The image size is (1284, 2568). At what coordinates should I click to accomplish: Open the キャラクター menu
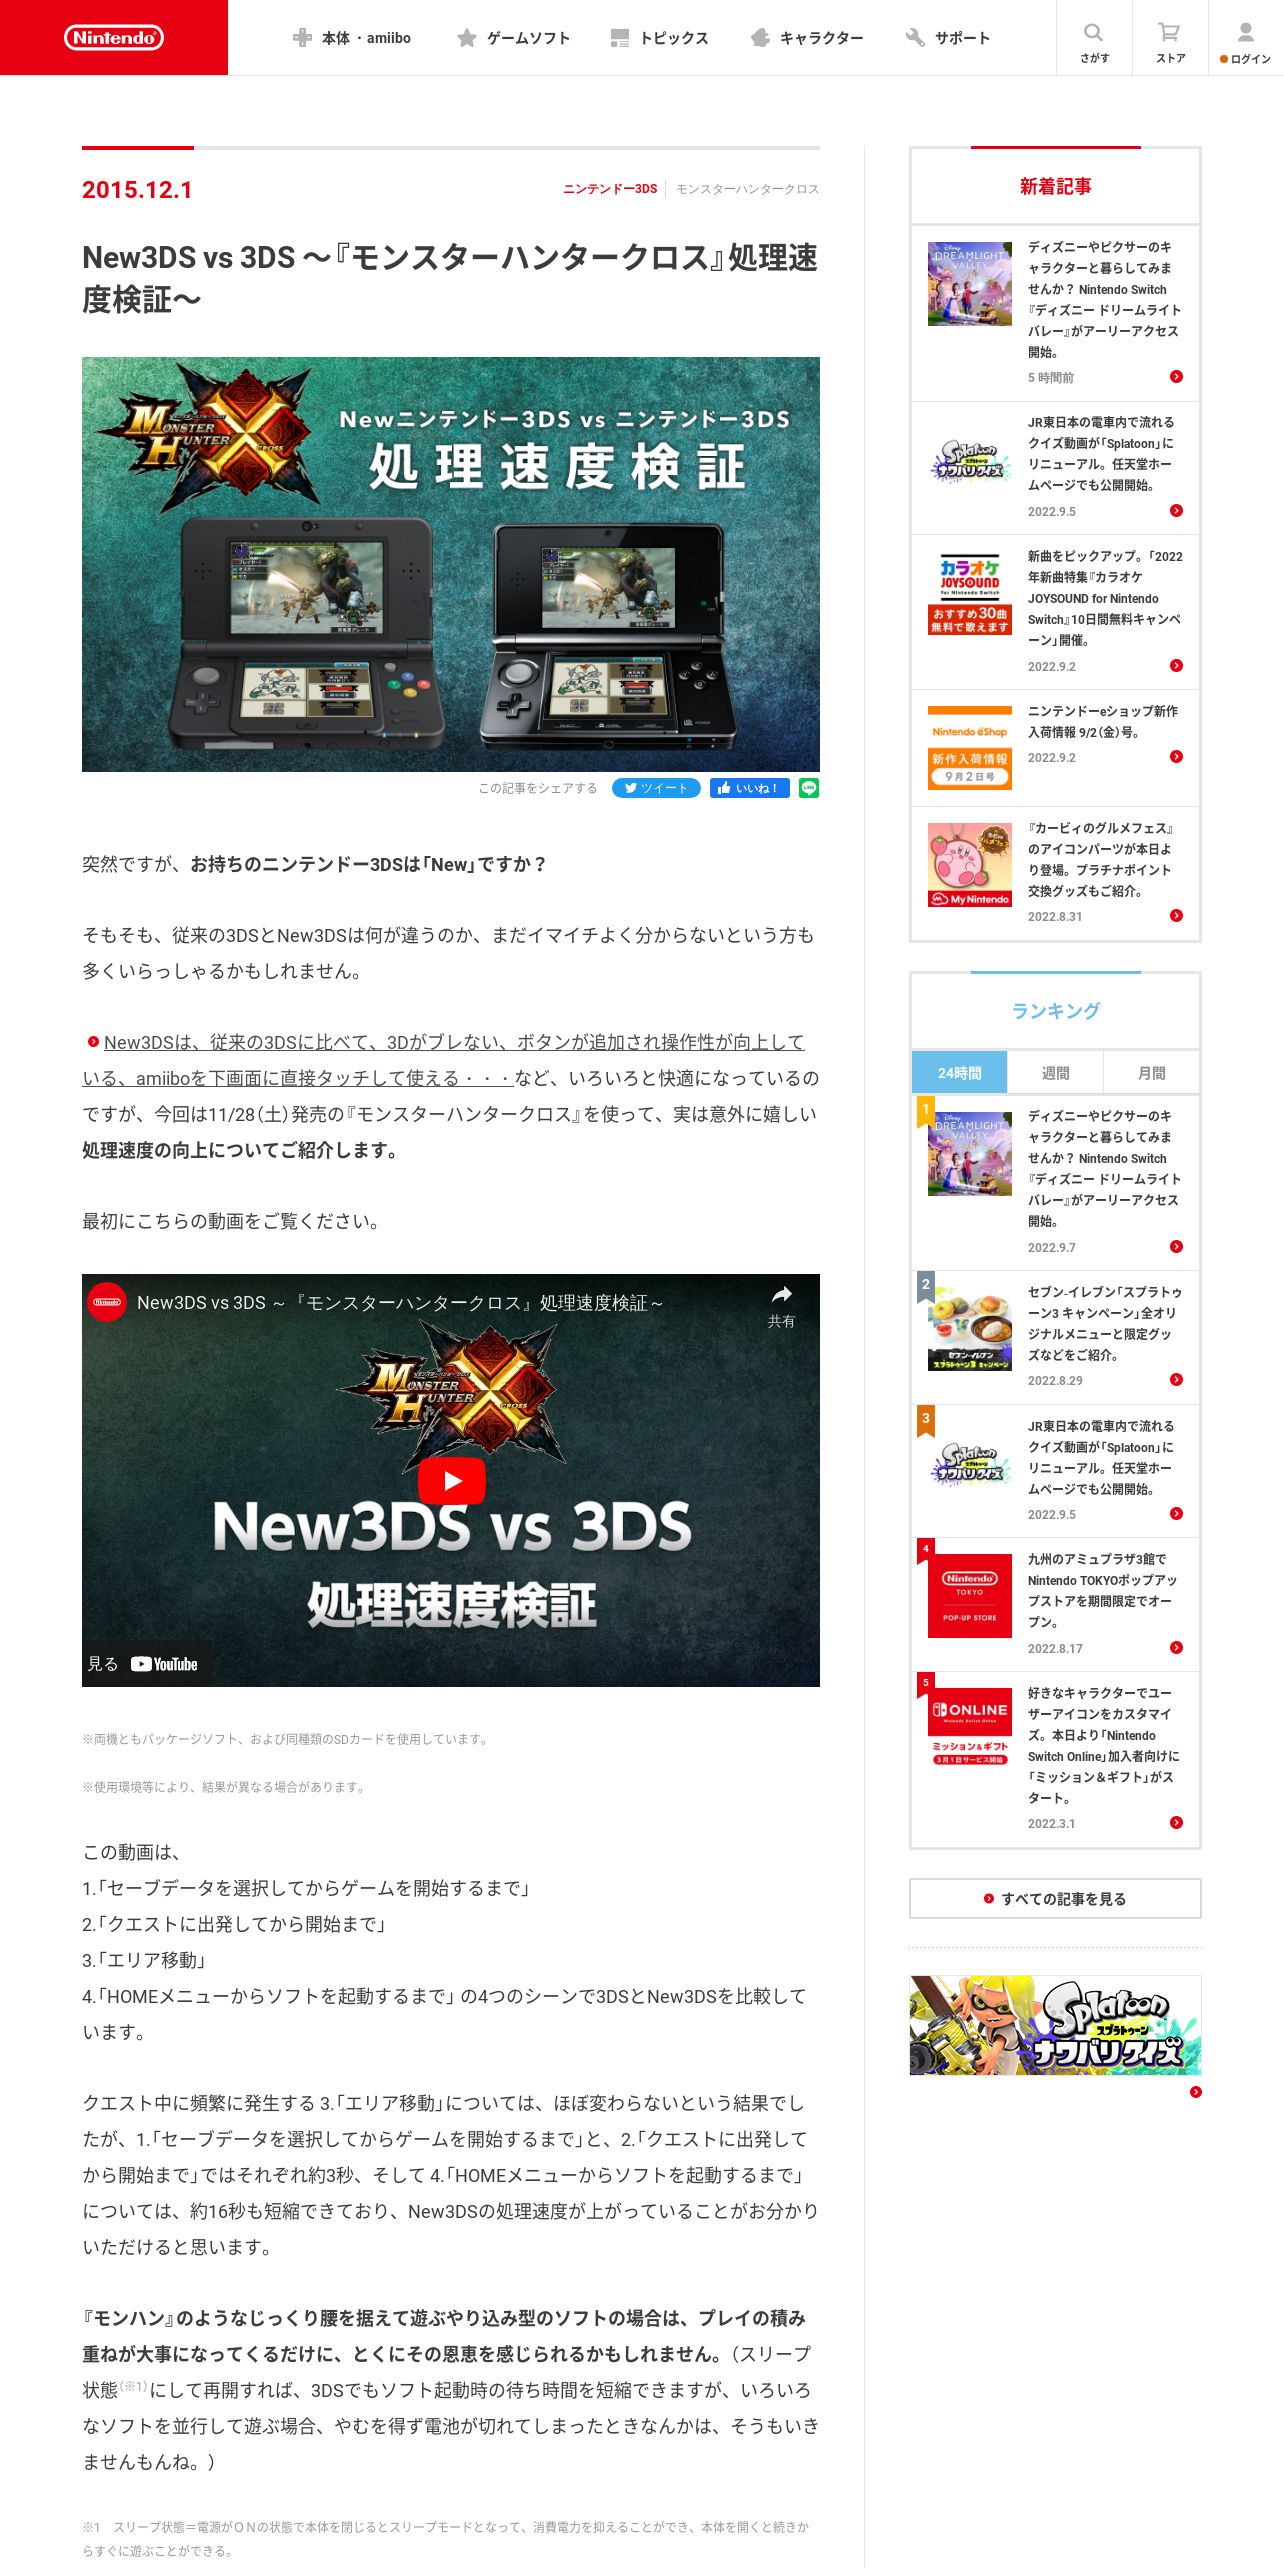[x=807, y=38]
